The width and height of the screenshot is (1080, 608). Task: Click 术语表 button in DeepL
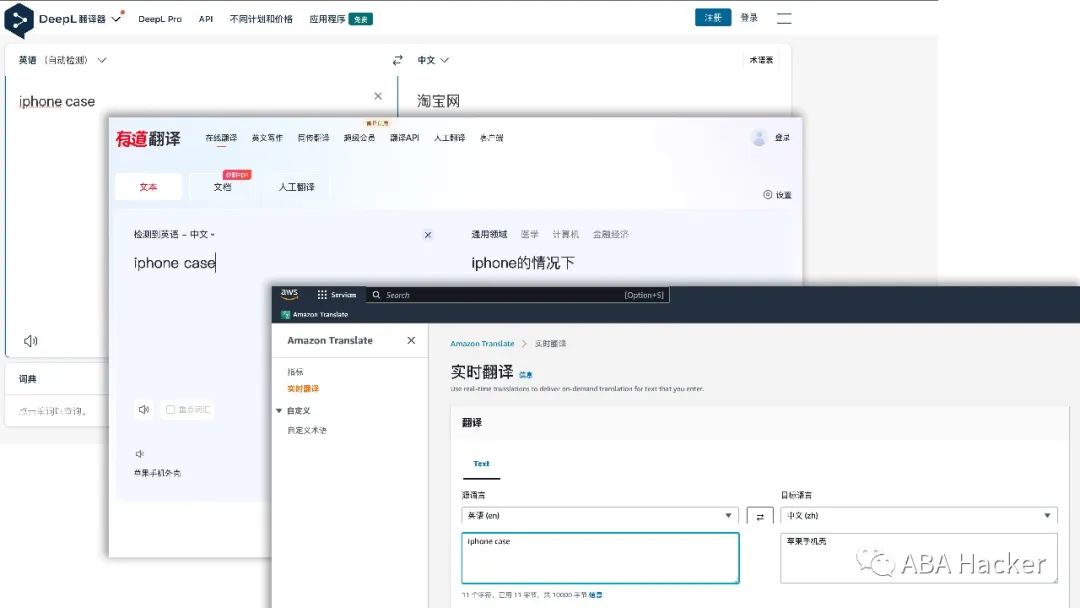pyautogui.click(x=761, y=61)
